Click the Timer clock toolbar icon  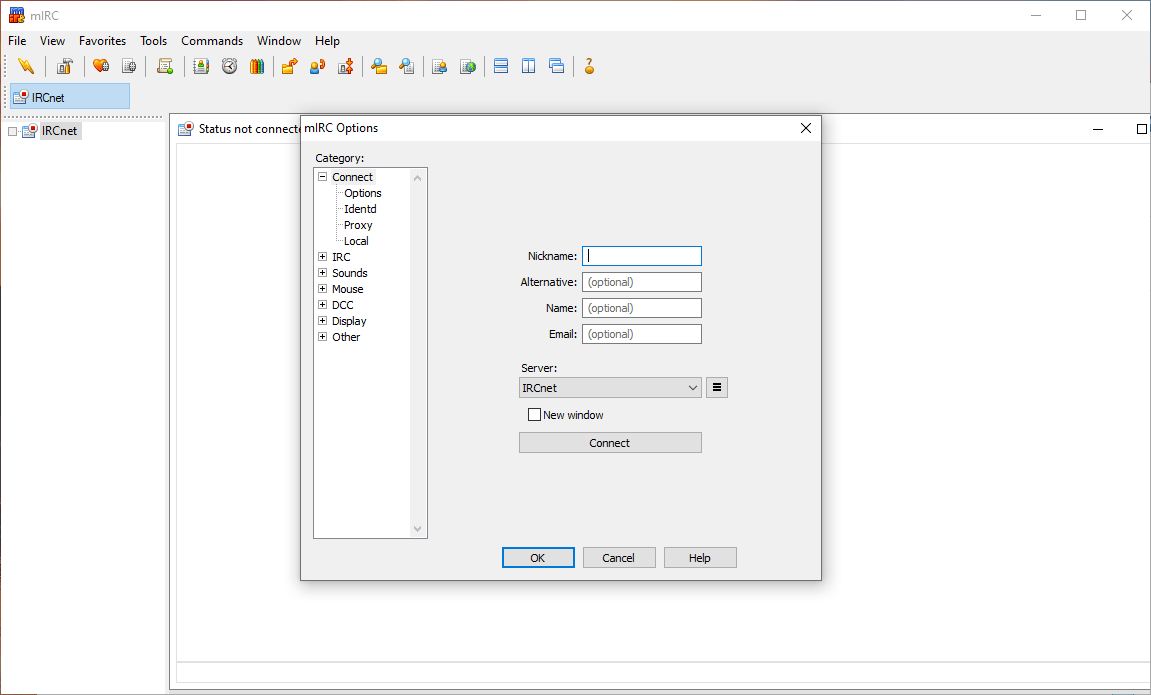[229, 66]
